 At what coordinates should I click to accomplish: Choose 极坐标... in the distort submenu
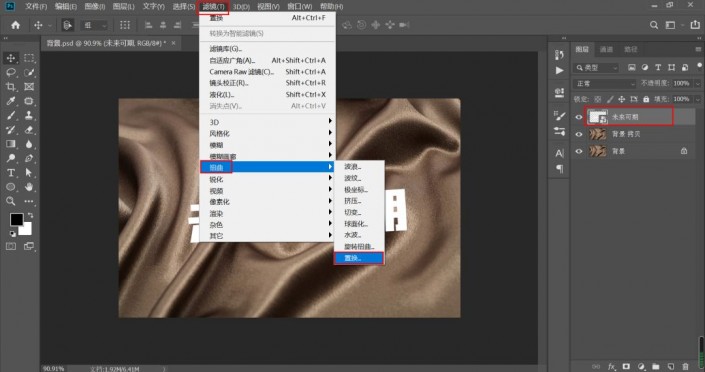tap(359, 189)
